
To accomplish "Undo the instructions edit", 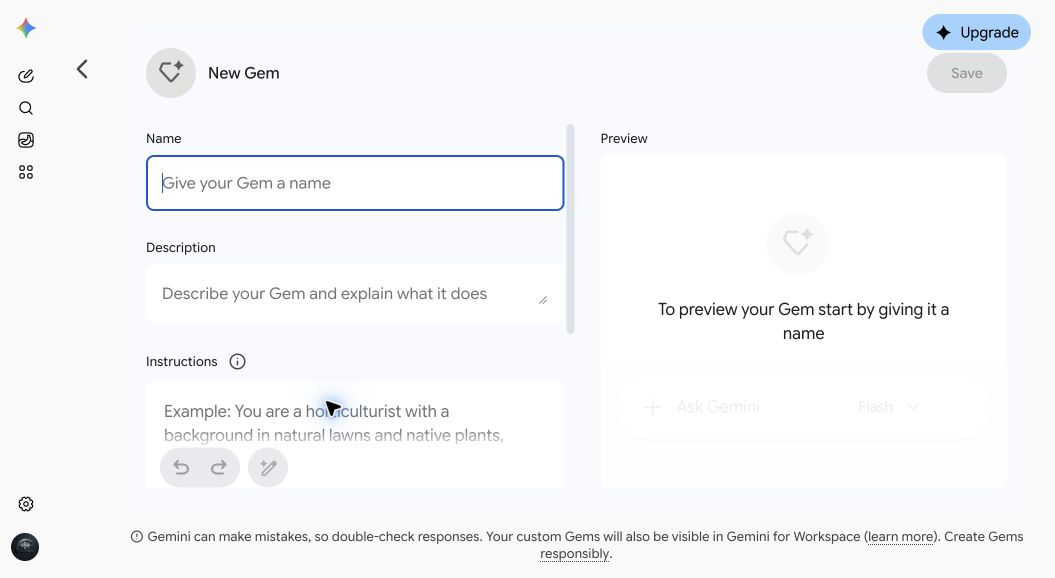I will [181, 467].
